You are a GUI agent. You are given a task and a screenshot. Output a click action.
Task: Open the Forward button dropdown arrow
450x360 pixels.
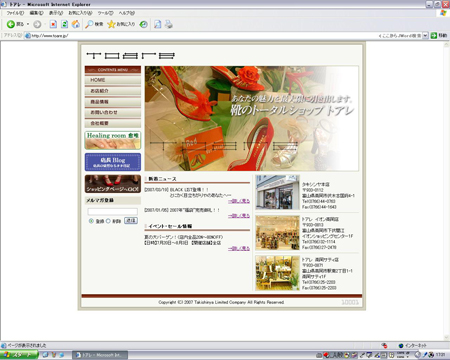[x=45, y=24]
